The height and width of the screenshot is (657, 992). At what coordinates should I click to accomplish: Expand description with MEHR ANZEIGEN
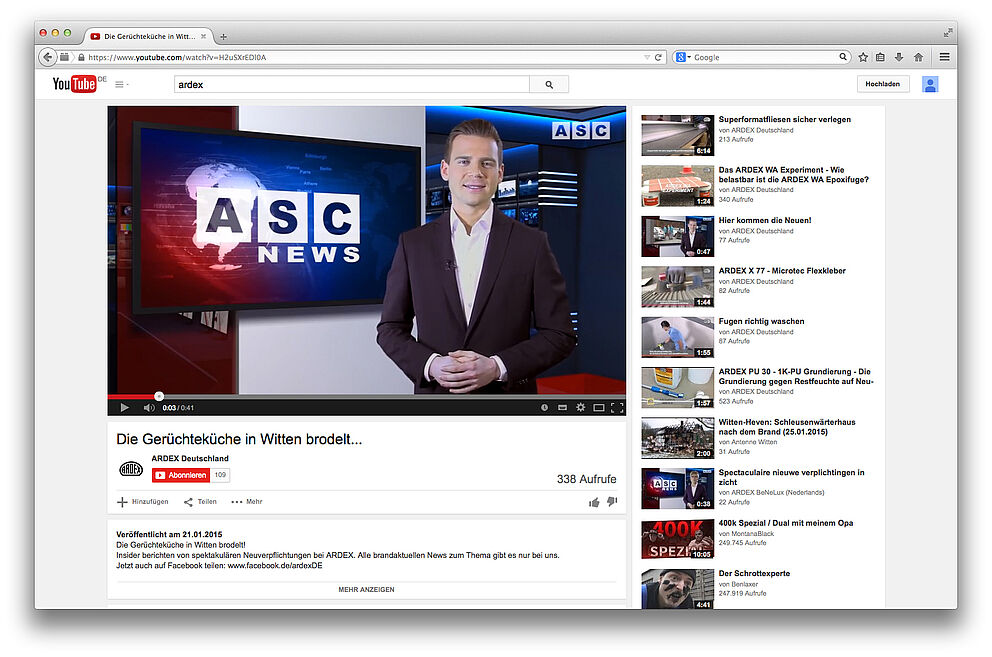point(366,590)
